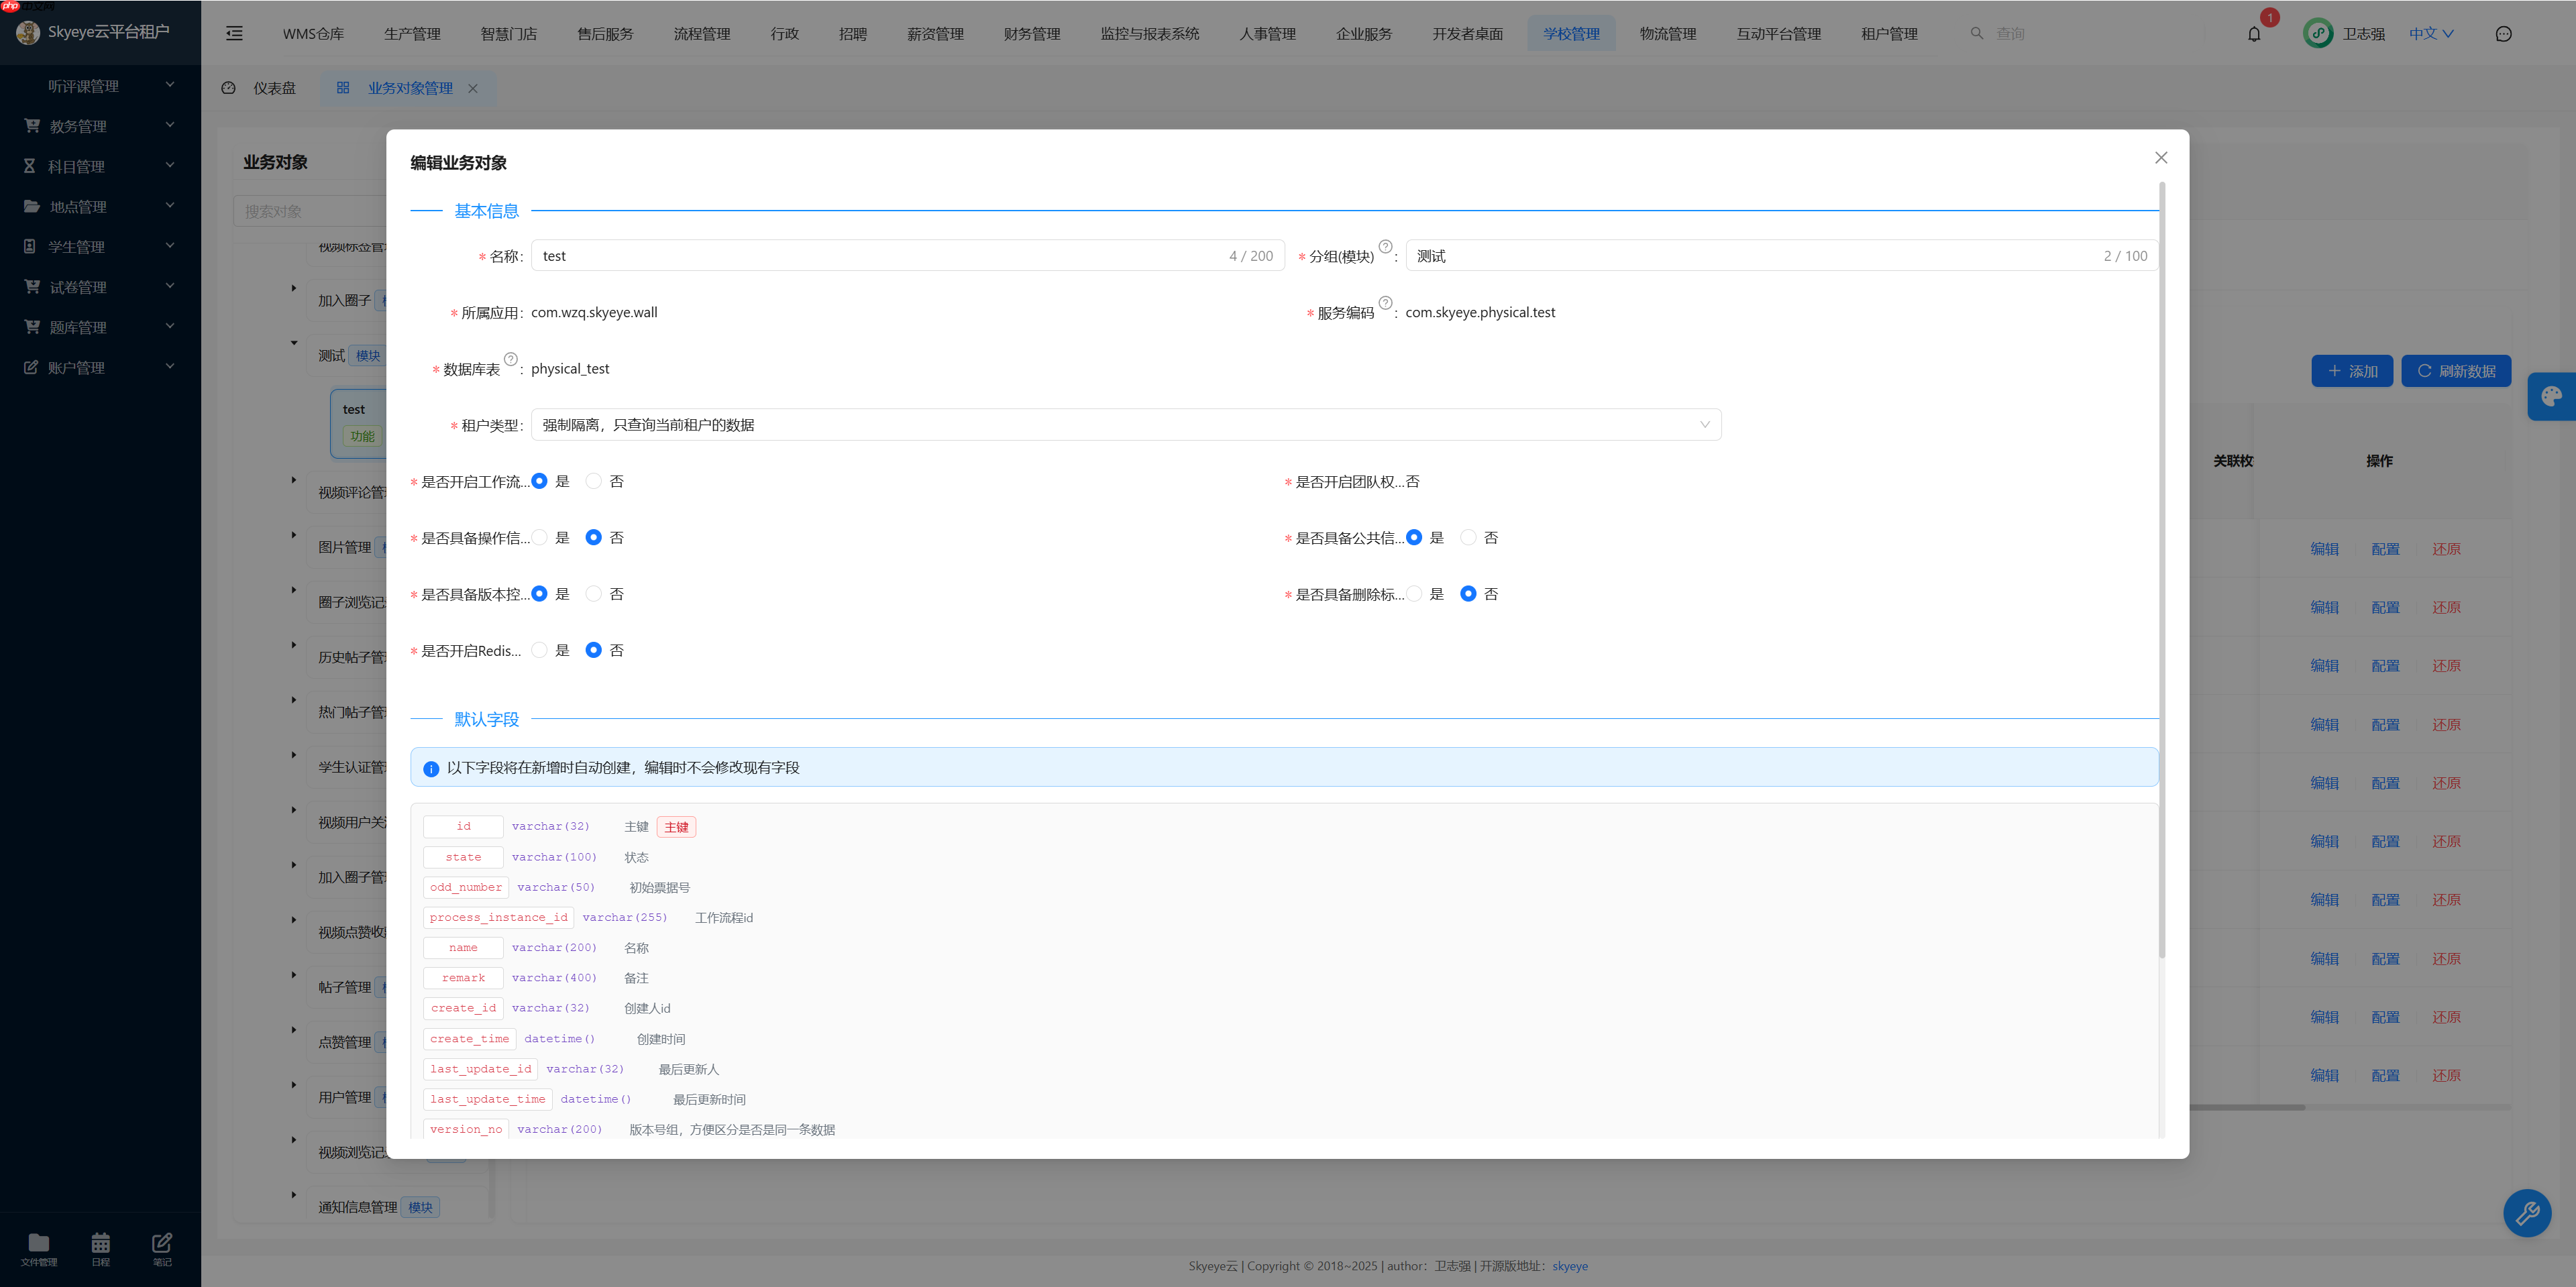Expand the 中文 language dropdown
The image size is (2576, 1287).
coord(2431,33)
